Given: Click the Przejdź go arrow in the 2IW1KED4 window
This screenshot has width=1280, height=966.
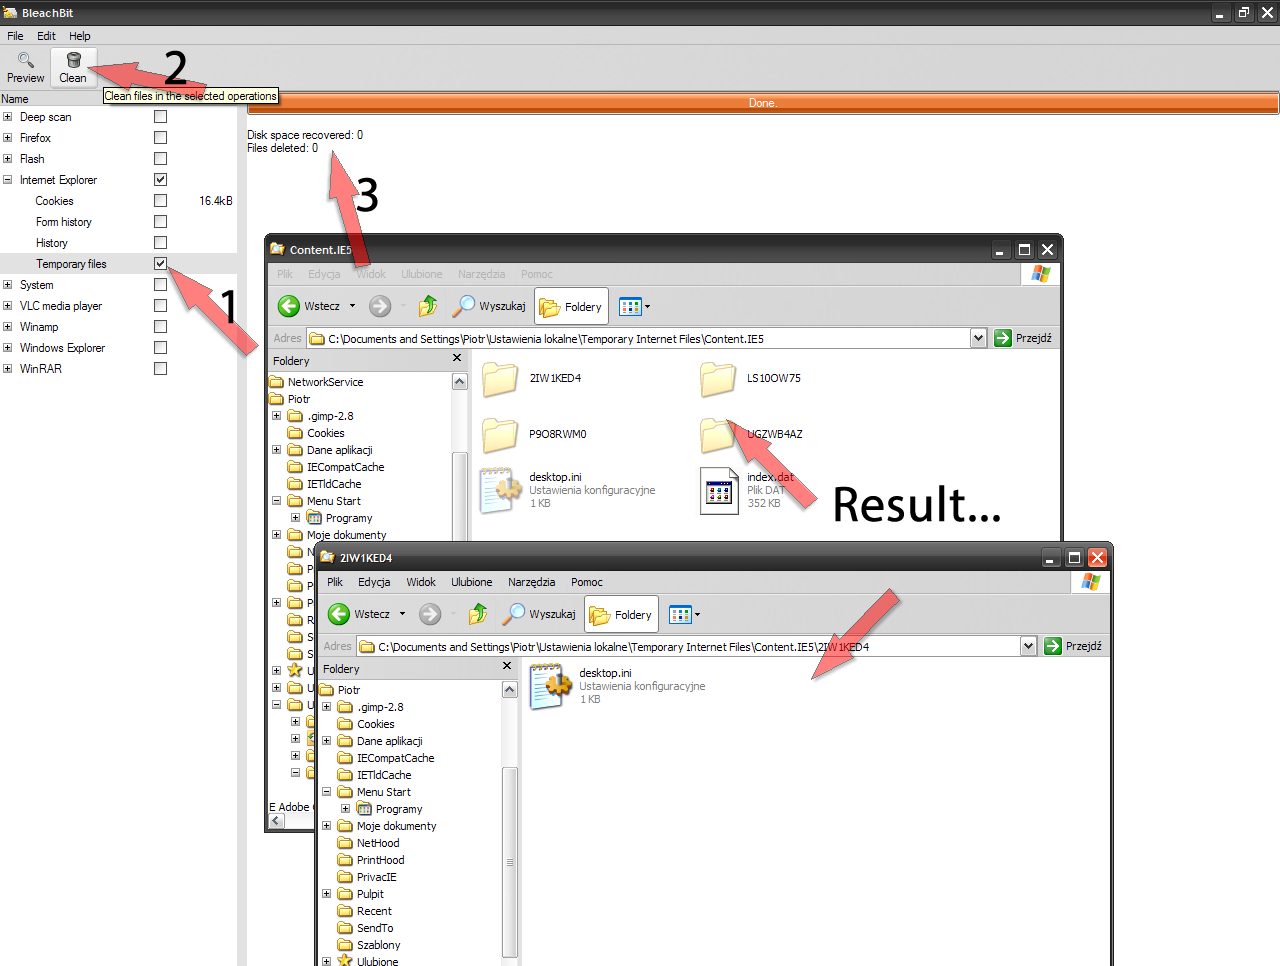Looking at the screenshot, I should [x=1053, y=646].
